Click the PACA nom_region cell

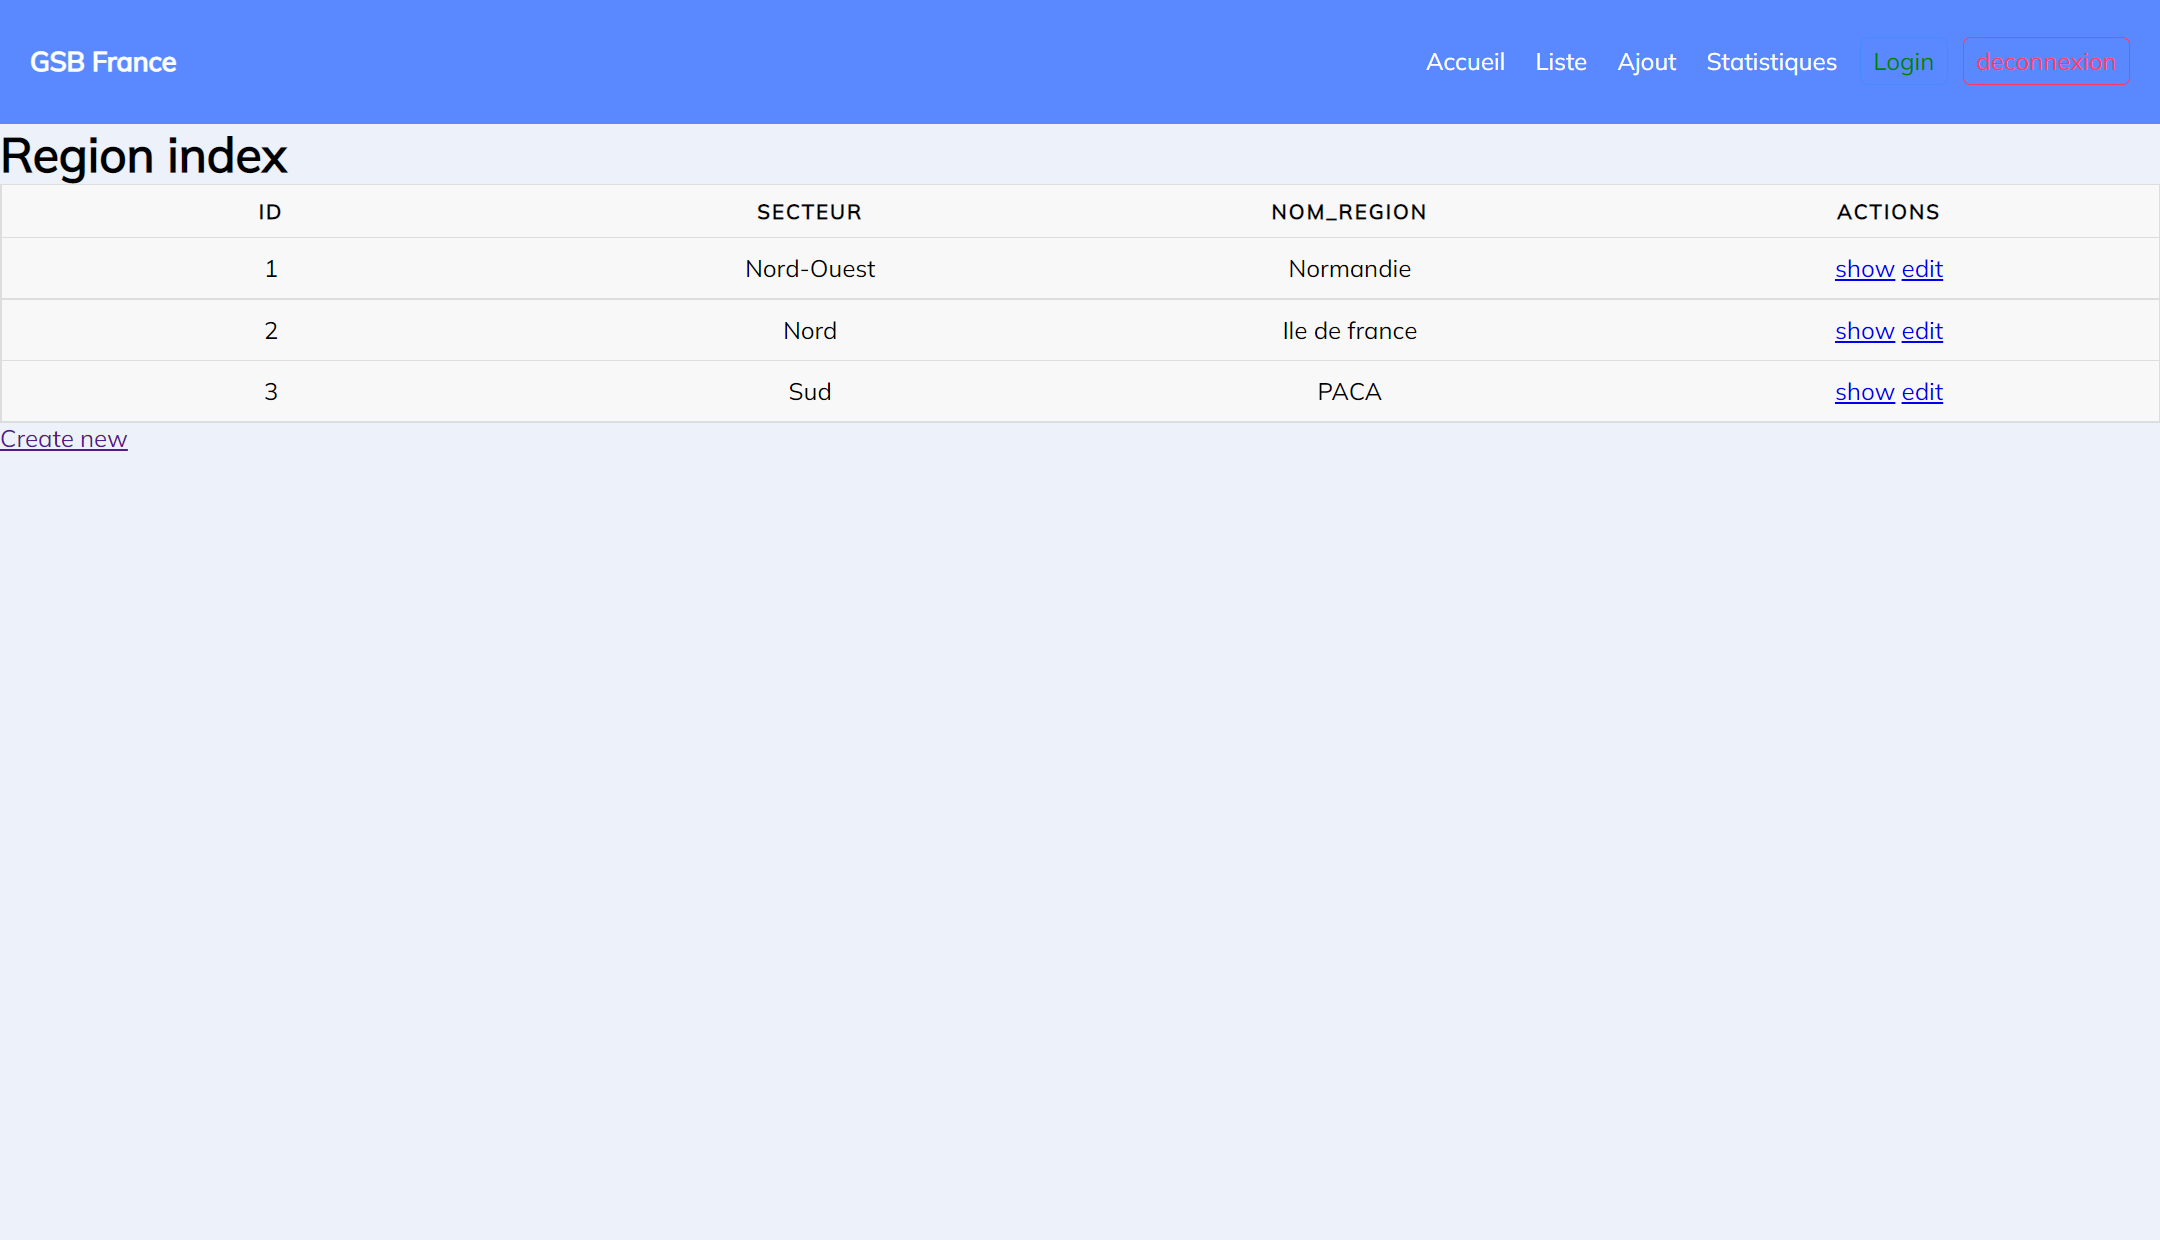tap(1349, 390)
